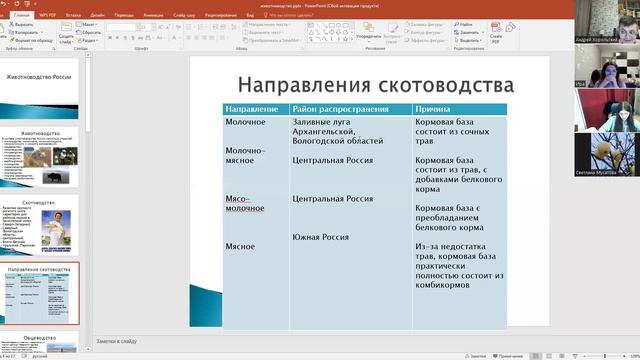Switch to Normal view via status bar icon
Image resolution: width=640 pixels, height=360 pixels.
pyautogui.click(x=536, y=356)
